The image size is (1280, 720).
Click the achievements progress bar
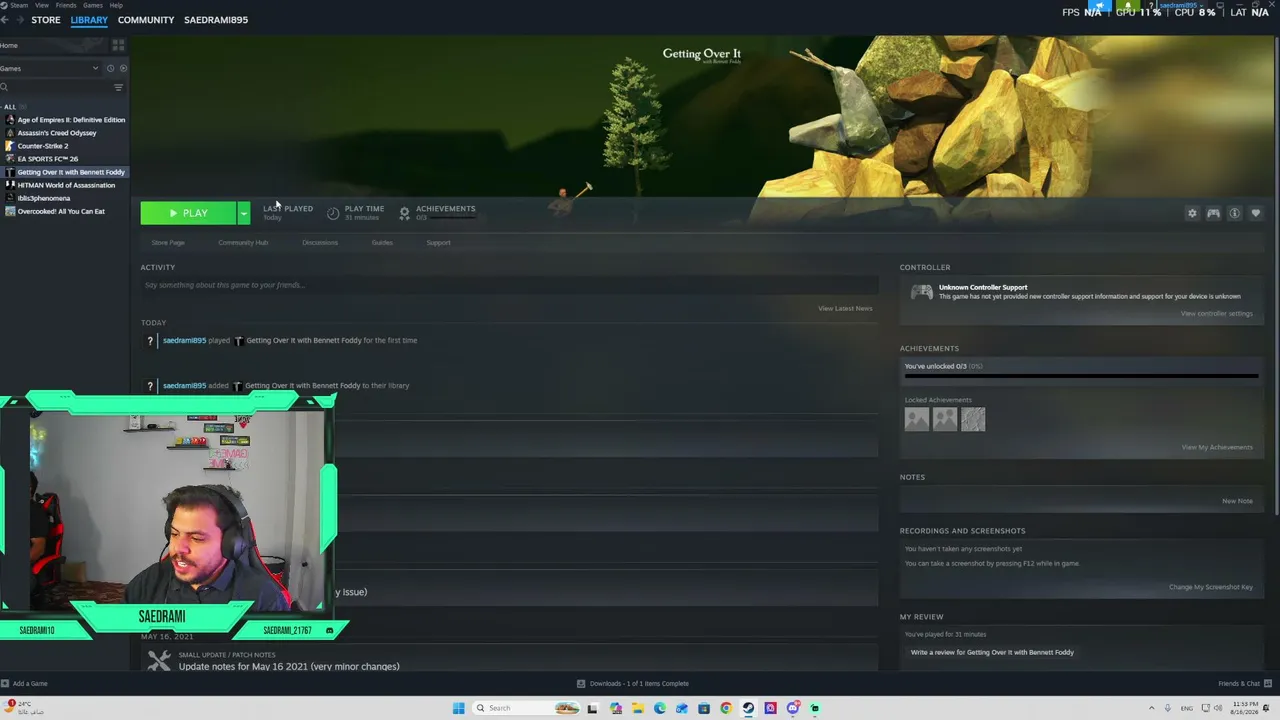point(1081,377)
